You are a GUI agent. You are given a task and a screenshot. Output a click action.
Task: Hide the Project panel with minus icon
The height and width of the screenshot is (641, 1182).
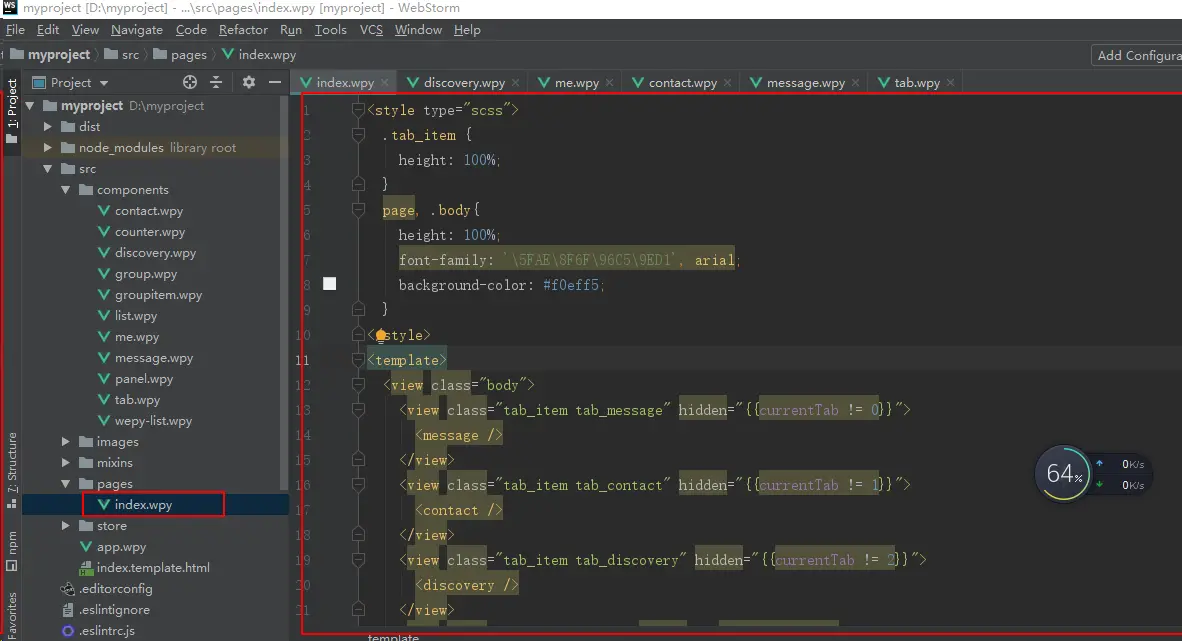pos(275,82)
